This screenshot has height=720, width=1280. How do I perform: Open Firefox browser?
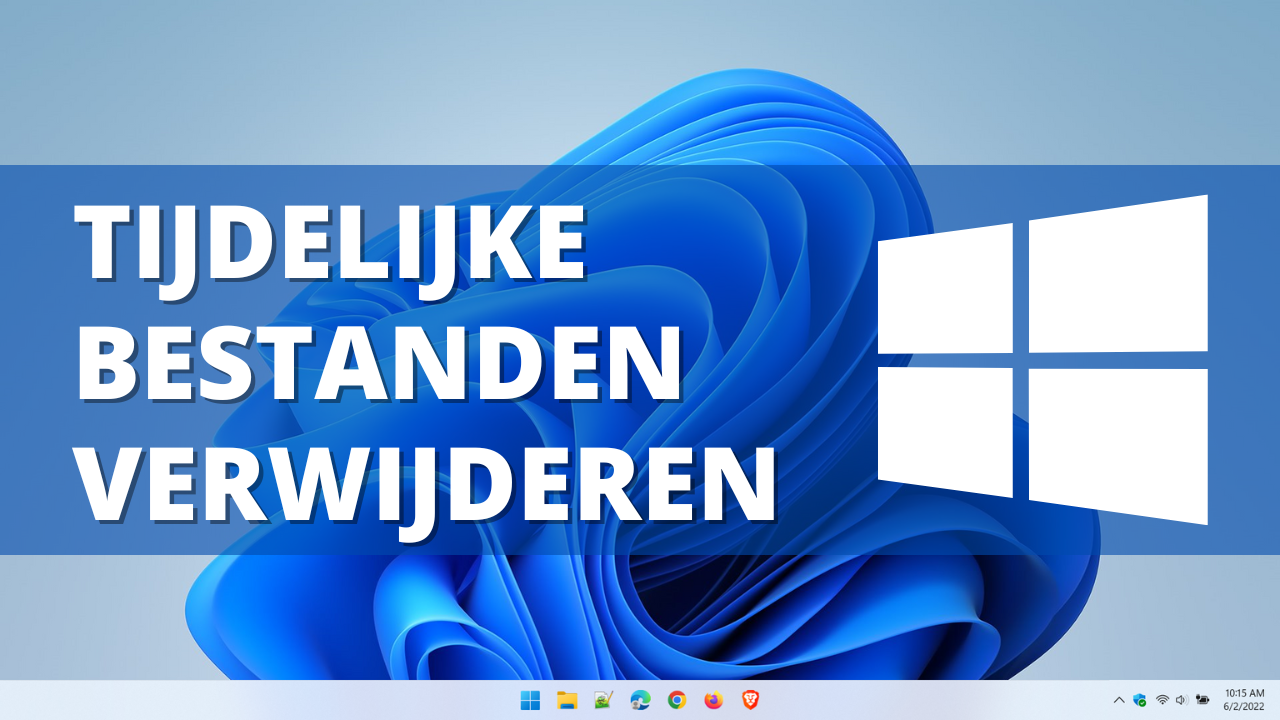pos(712,702)
